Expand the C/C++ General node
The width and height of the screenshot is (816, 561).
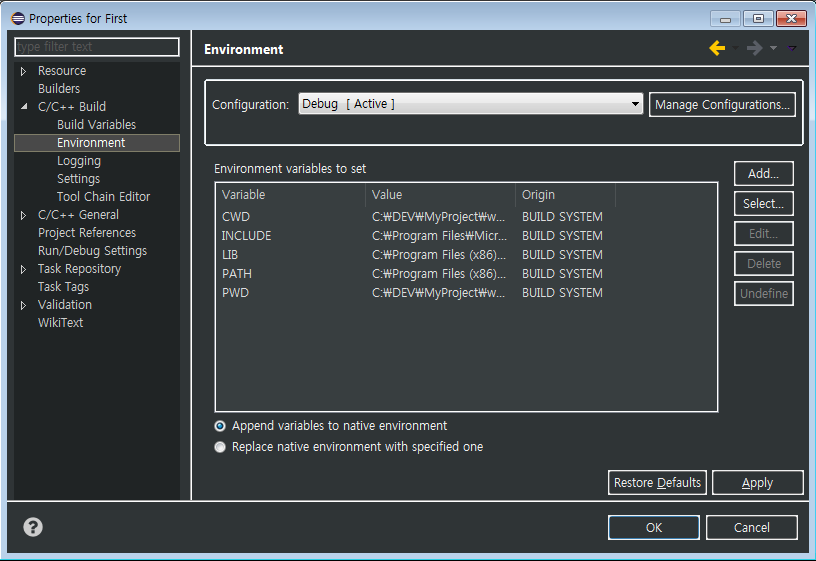[23, 215]
